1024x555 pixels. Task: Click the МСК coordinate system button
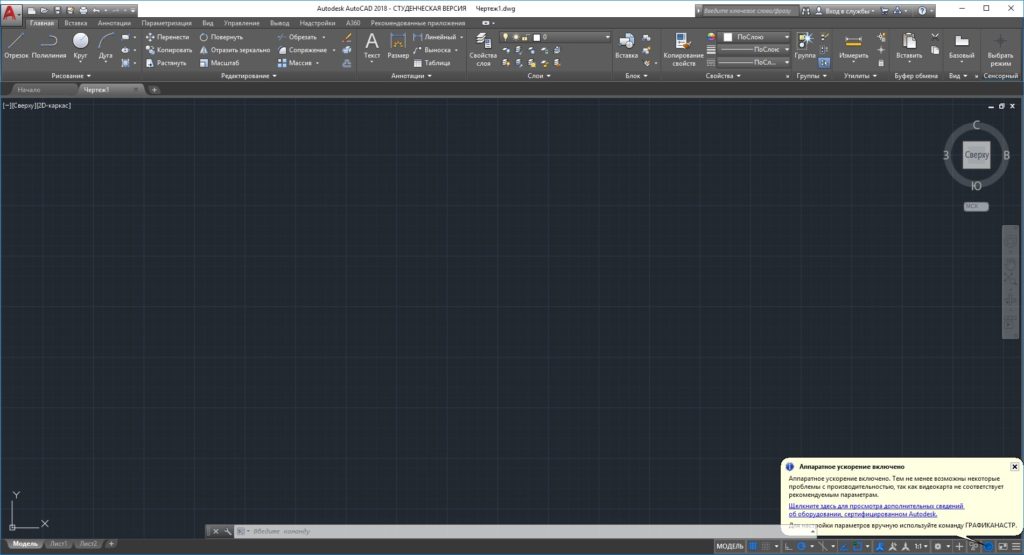tap(976, 206)
